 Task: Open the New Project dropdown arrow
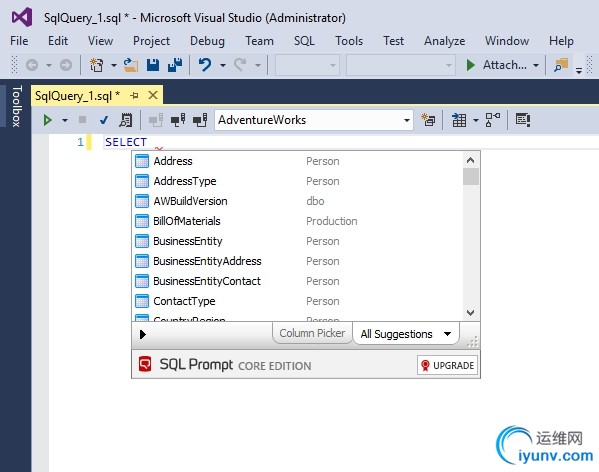(113, 65)
